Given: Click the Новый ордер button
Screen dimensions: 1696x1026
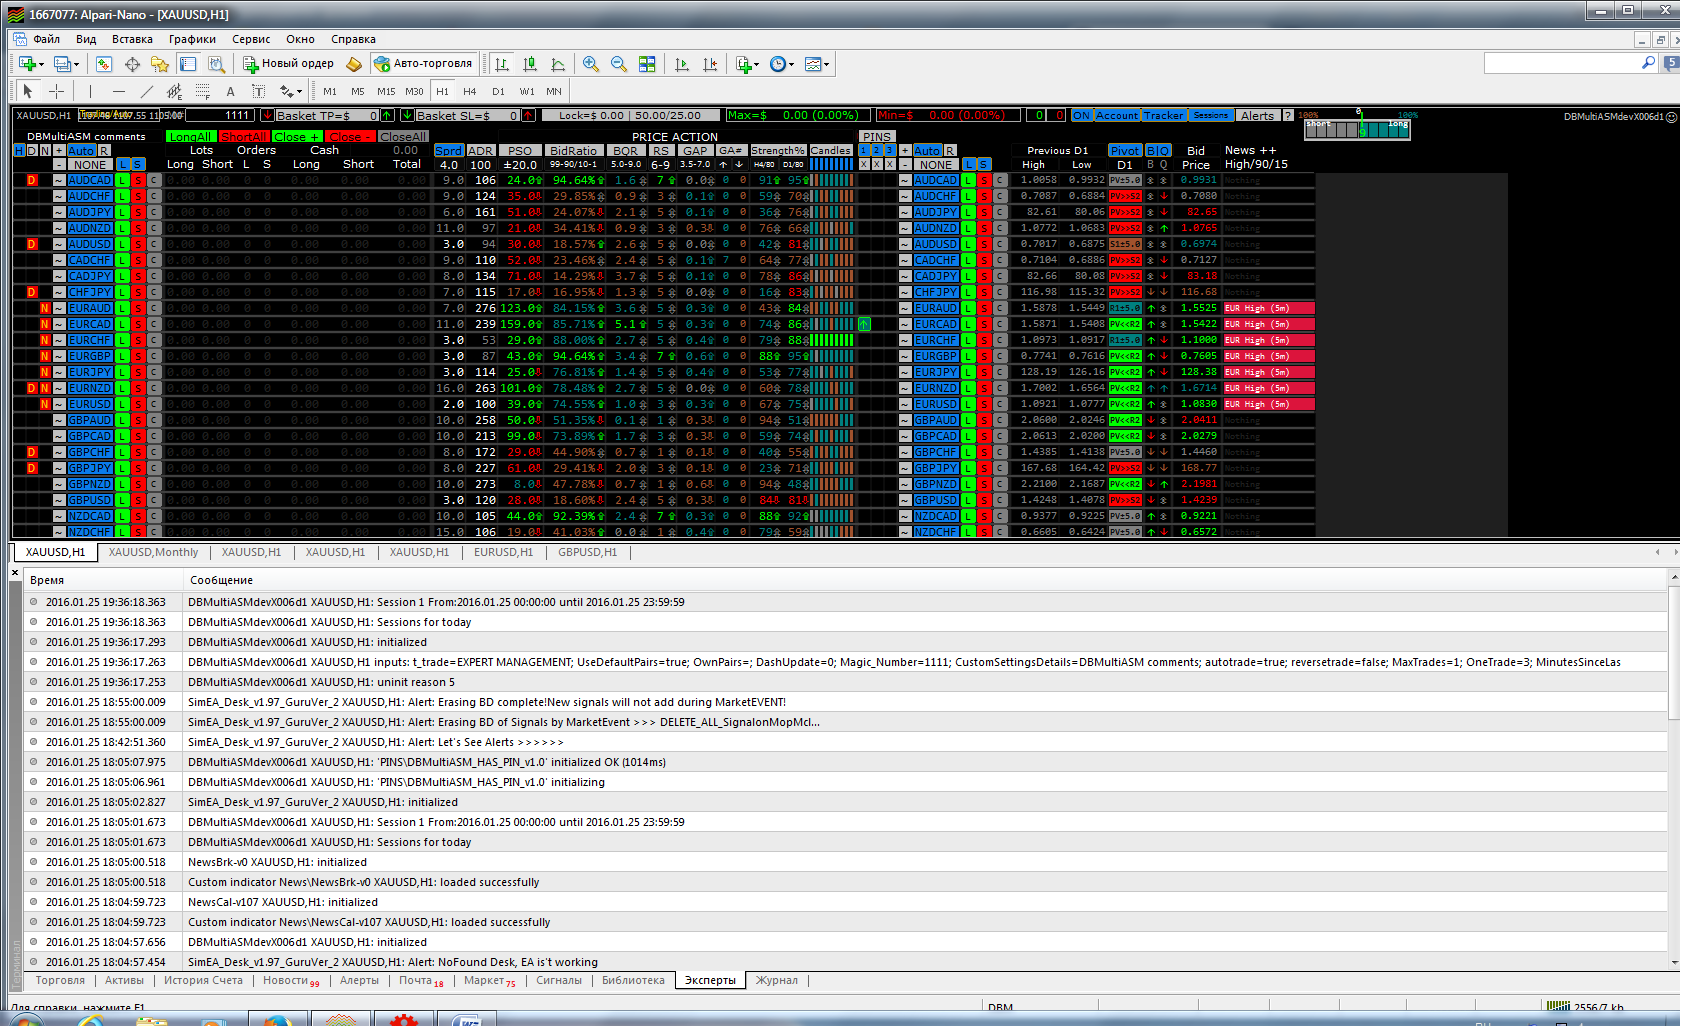Looking at the screenshot, I should (x=290, y=63).
